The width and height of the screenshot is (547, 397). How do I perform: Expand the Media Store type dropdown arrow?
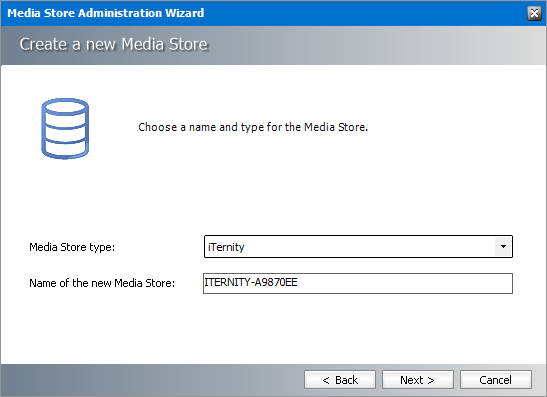coord(503,247)
